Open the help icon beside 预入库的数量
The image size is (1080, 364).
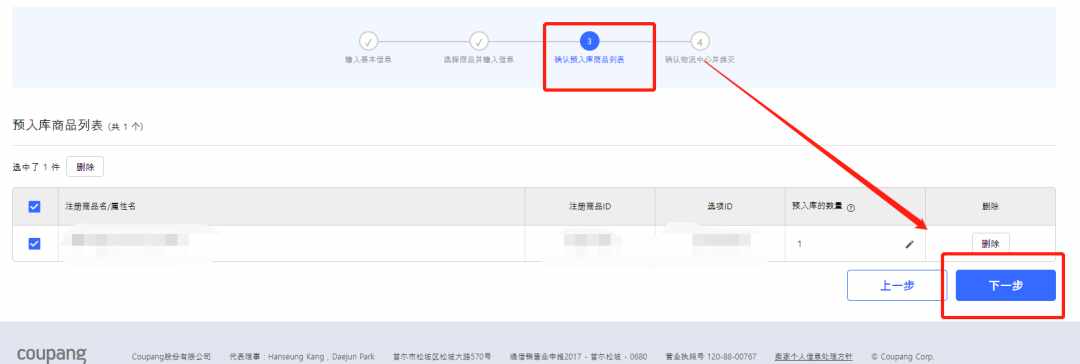click(851, 208)
